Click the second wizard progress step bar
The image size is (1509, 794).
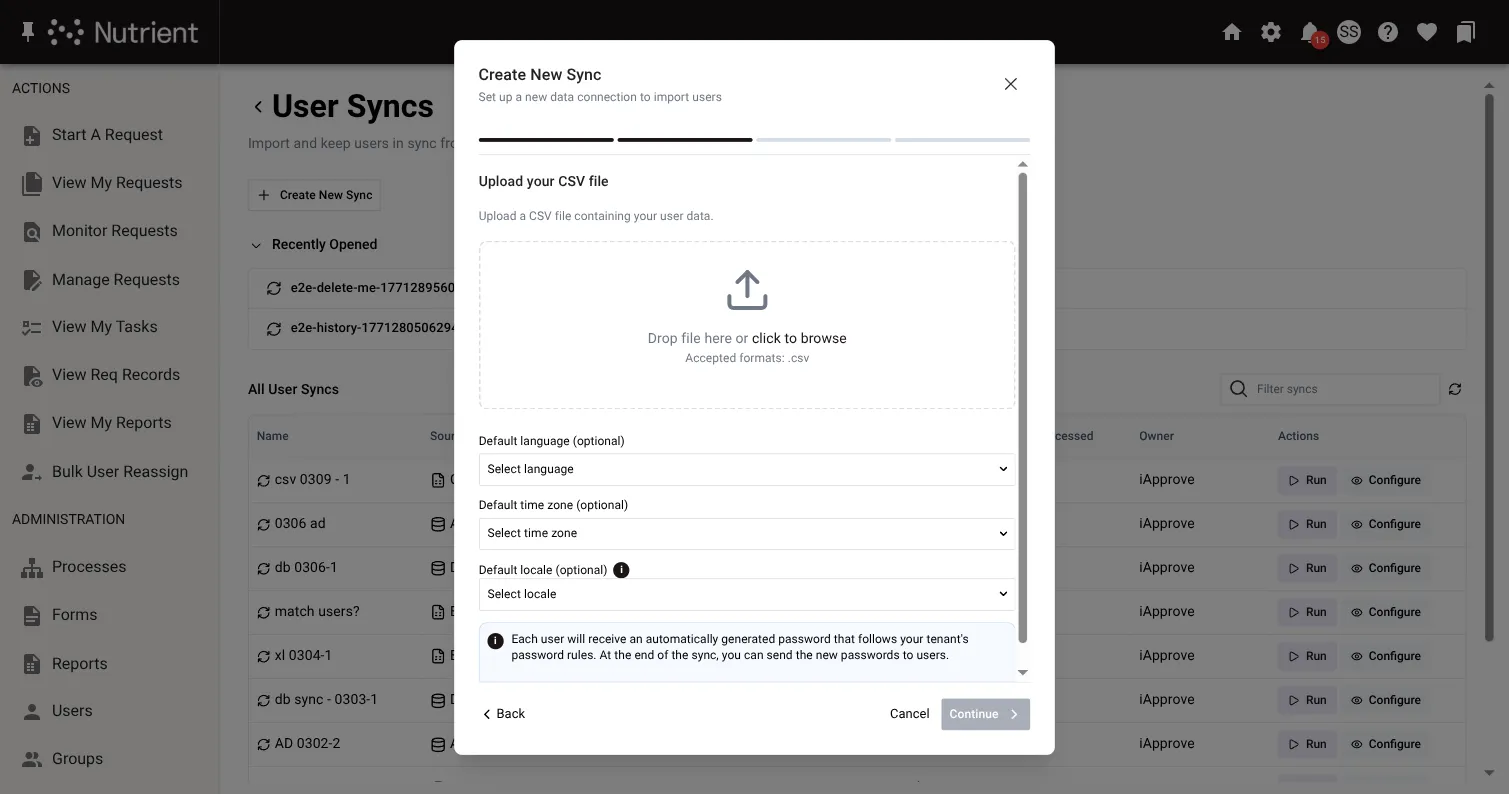[685, 140]
